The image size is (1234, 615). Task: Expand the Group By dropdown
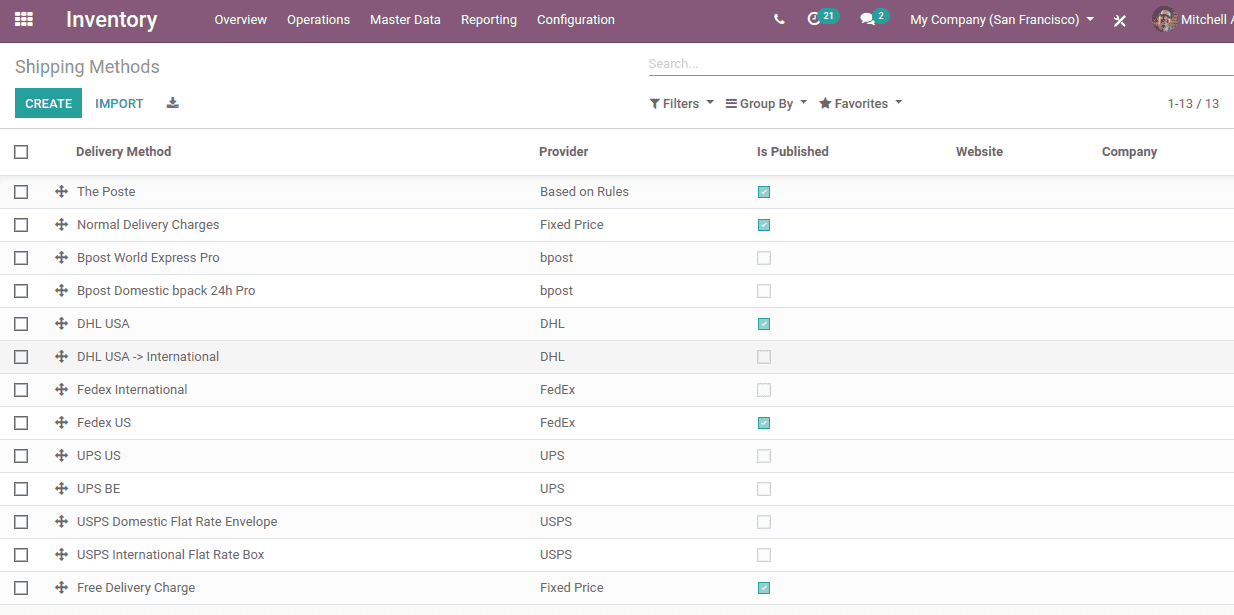tap(766, 103)
